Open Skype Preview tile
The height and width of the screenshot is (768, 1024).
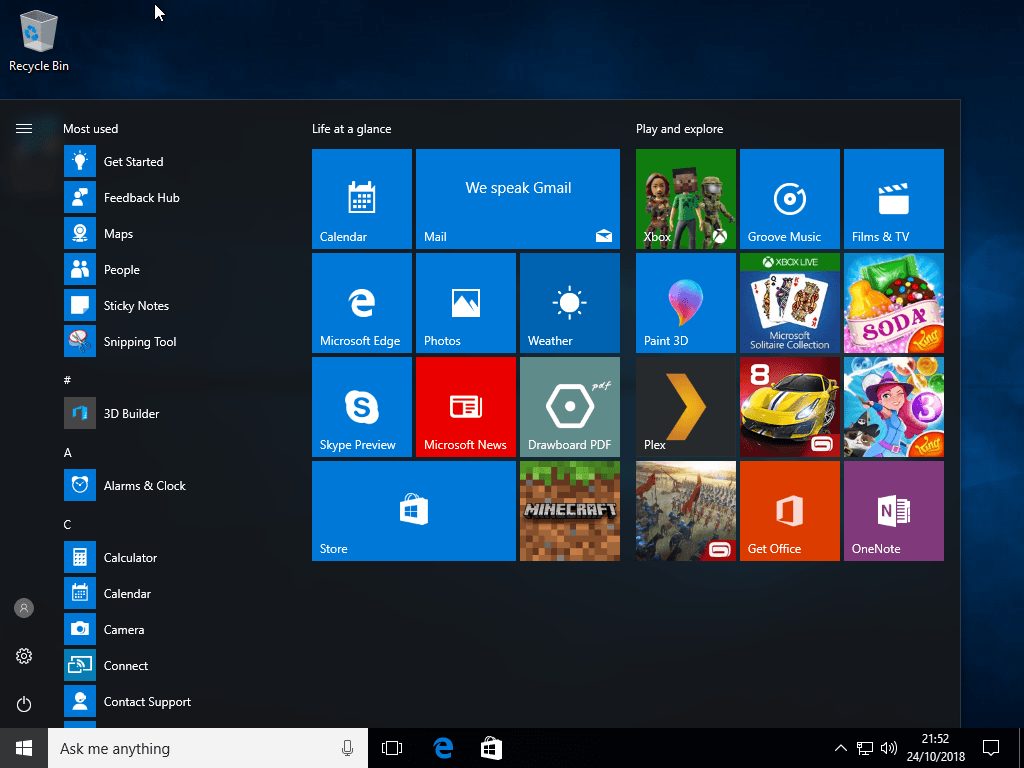point(361,407)
